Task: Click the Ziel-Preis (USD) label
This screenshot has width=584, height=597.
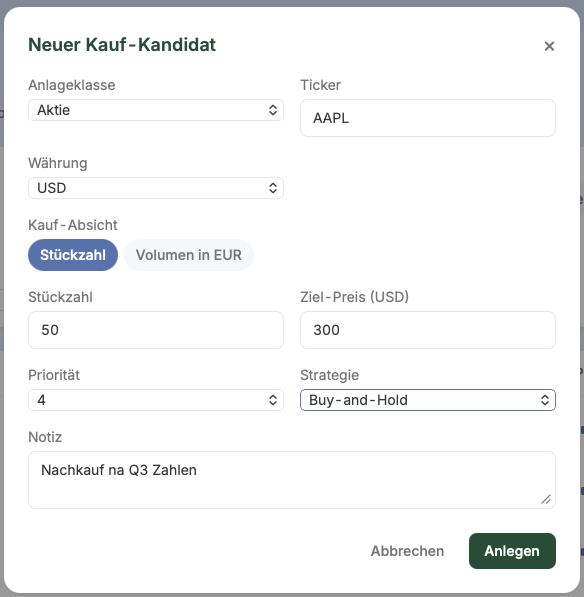Action: 354,297
